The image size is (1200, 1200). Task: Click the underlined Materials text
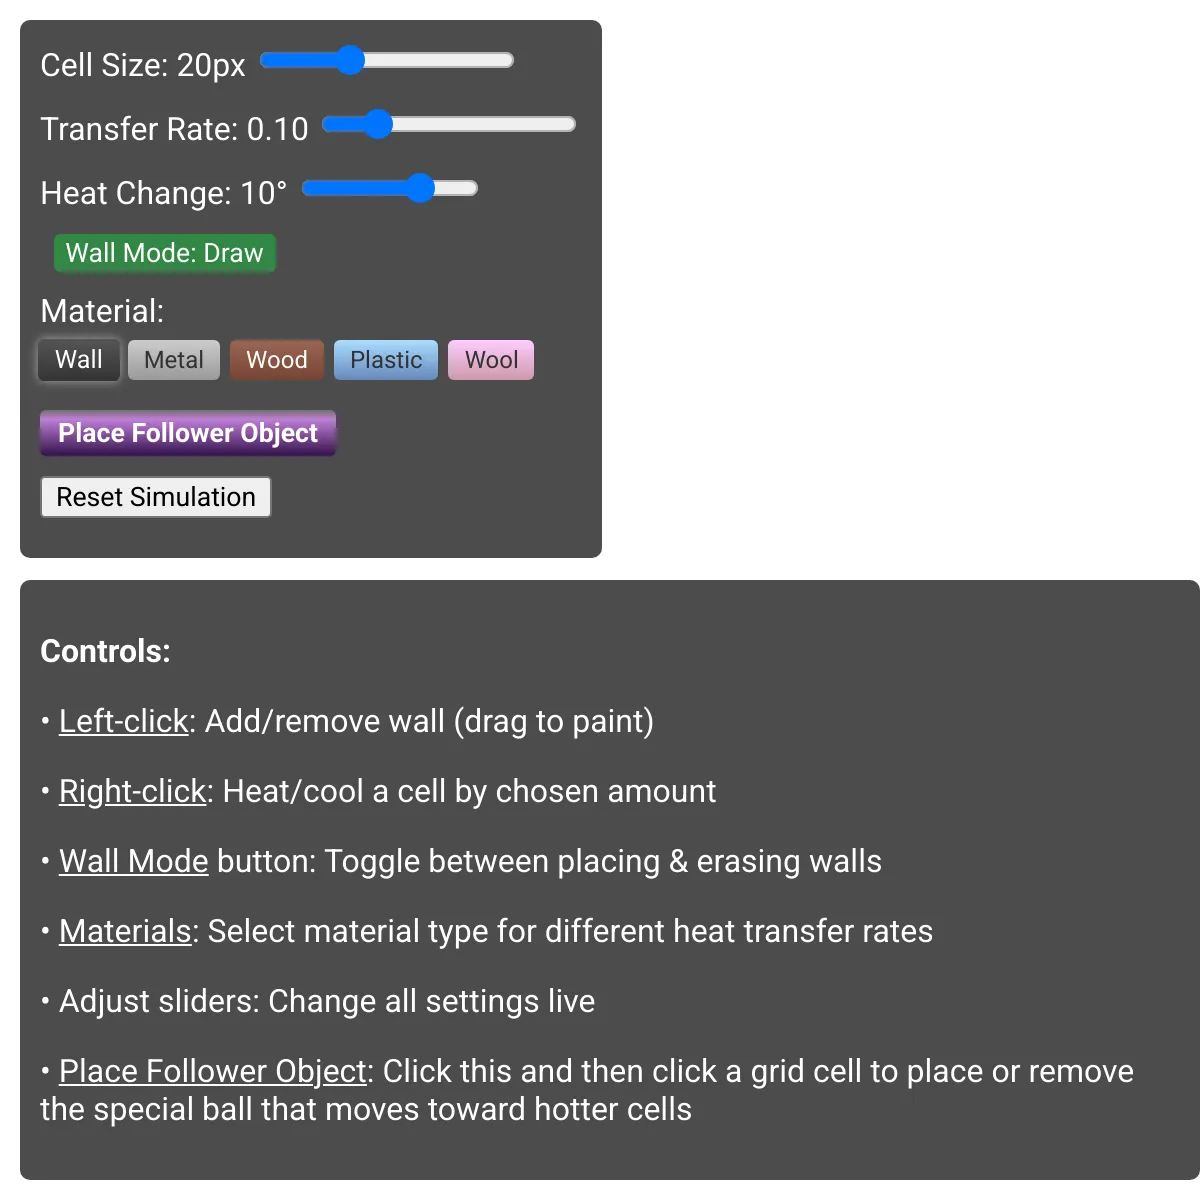(125, 931)
